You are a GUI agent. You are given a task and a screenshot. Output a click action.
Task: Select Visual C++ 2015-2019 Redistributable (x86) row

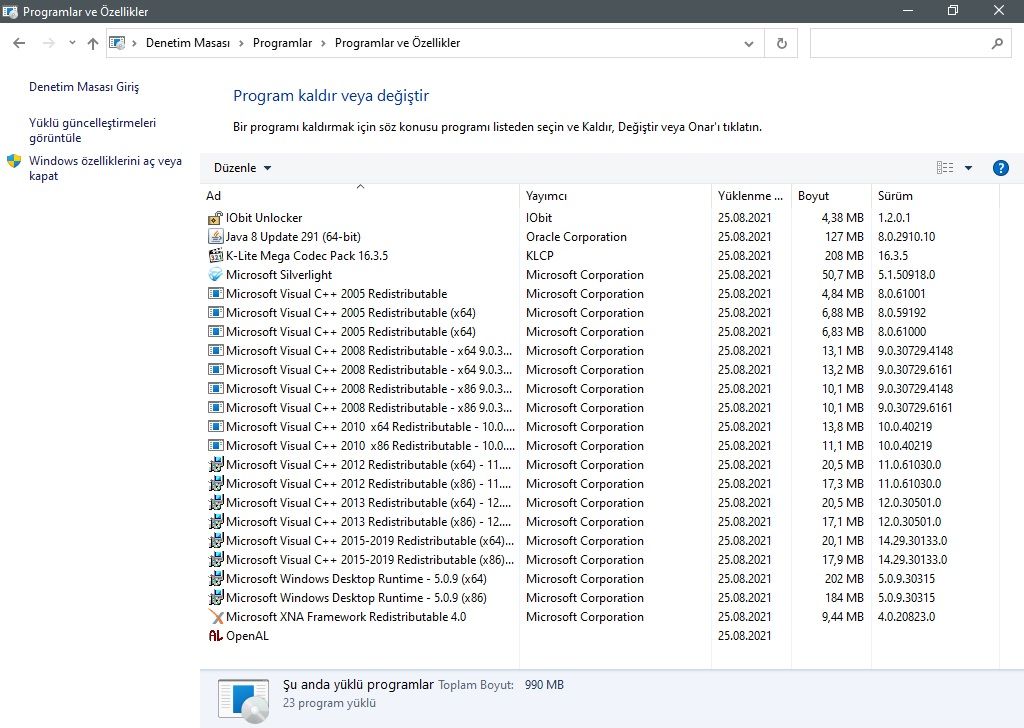click(x=600, y=560)
